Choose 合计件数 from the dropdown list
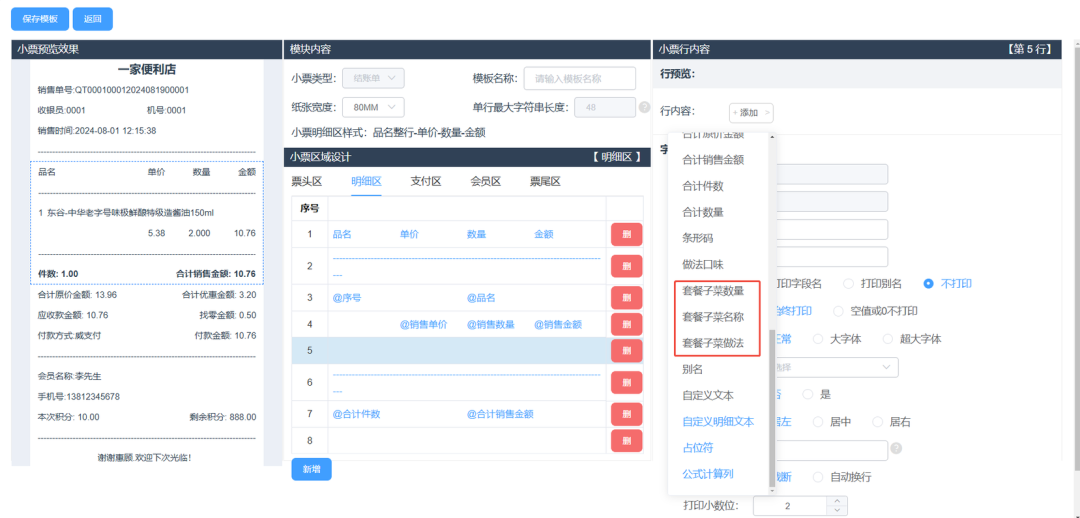Viewport: 1080px width, 518px height. click(703, 186)
